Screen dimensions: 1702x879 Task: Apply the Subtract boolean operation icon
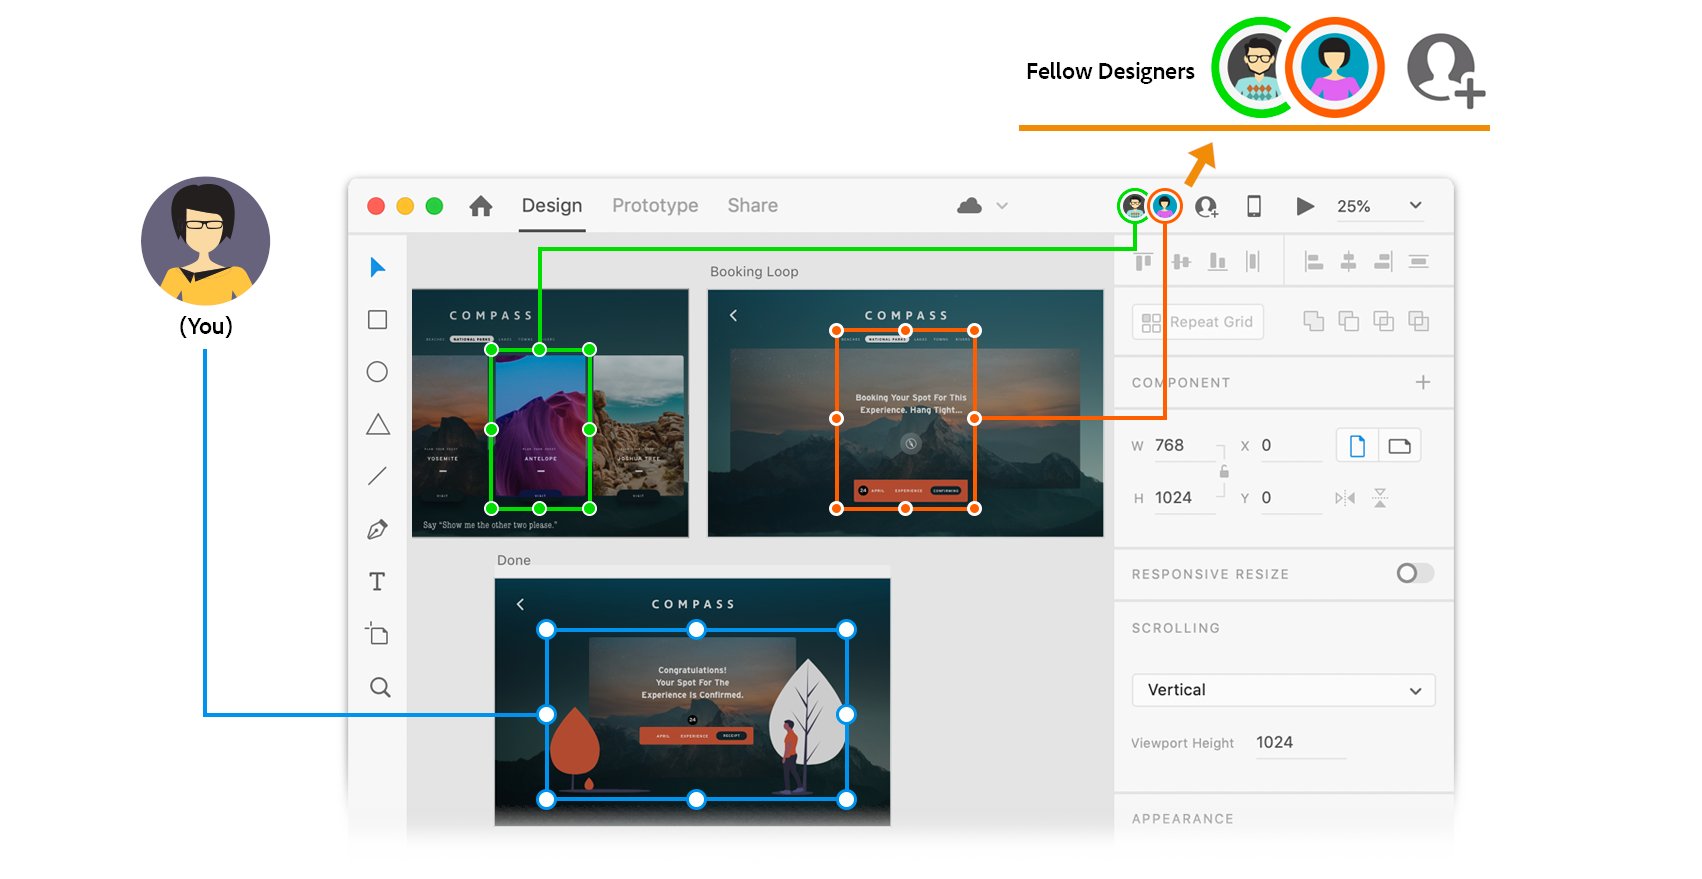coord(1349,321)
